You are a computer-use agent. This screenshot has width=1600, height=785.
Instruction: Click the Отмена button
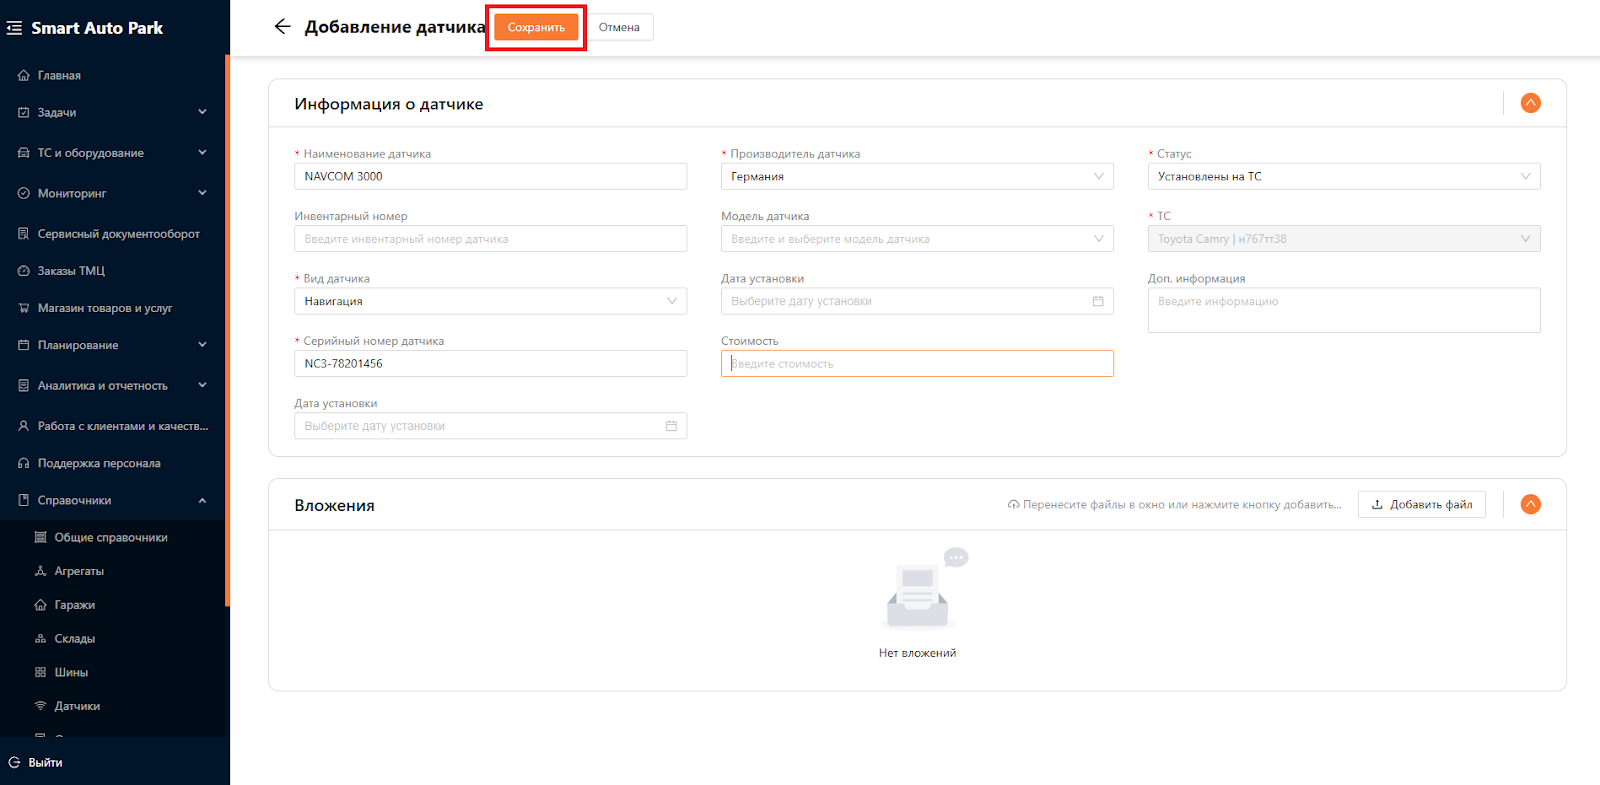tap(619, 27)
